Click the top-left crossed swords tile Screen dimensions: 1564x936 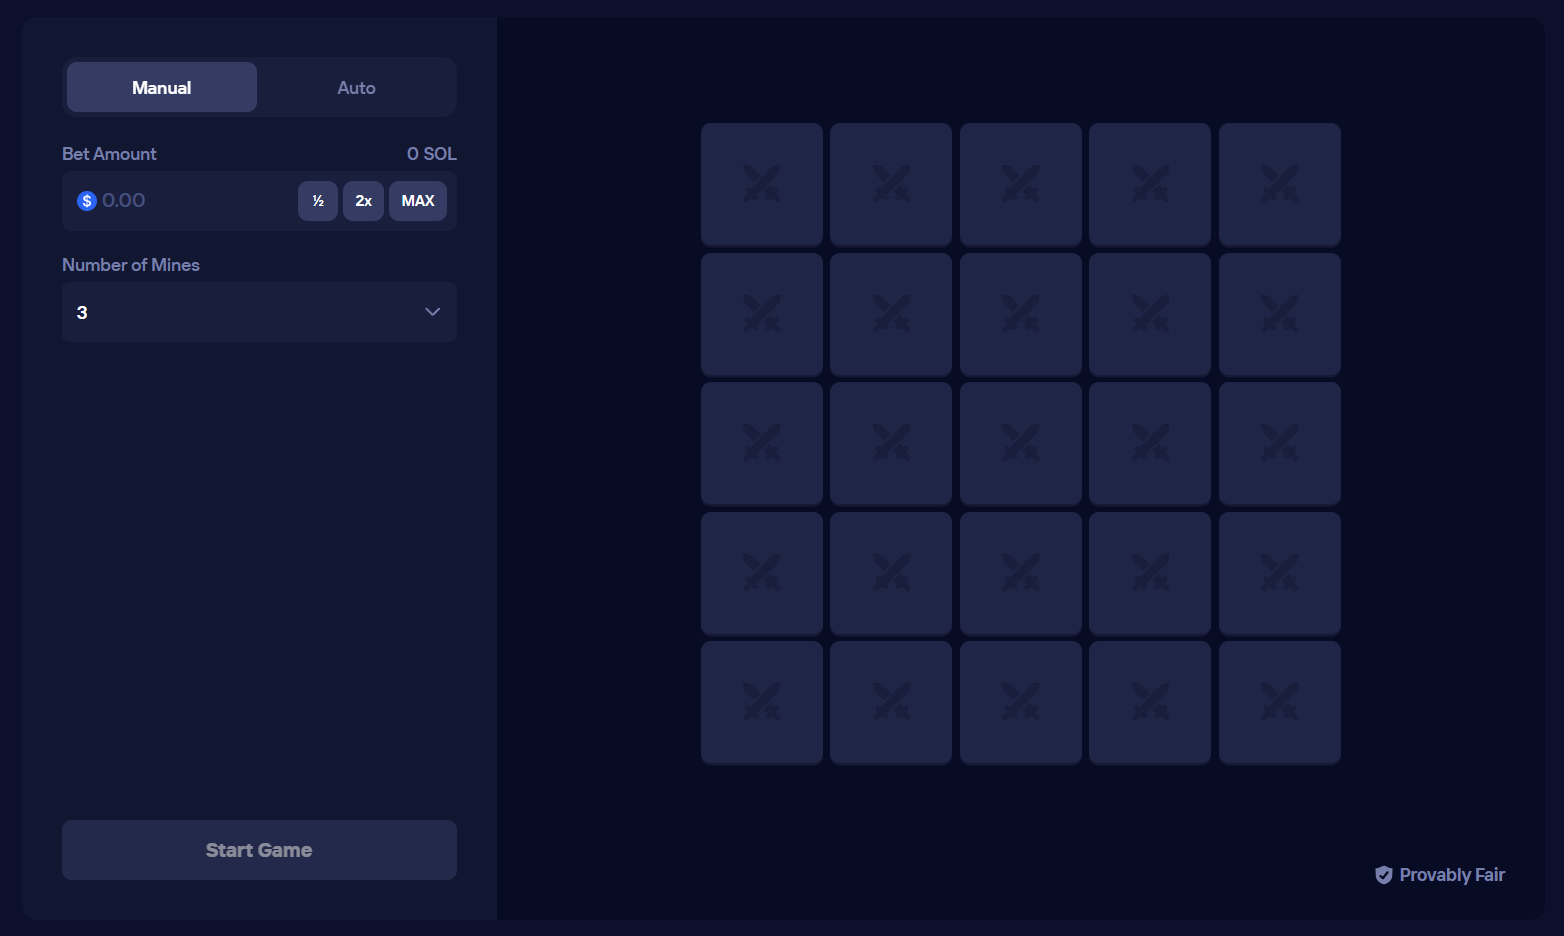761,184
